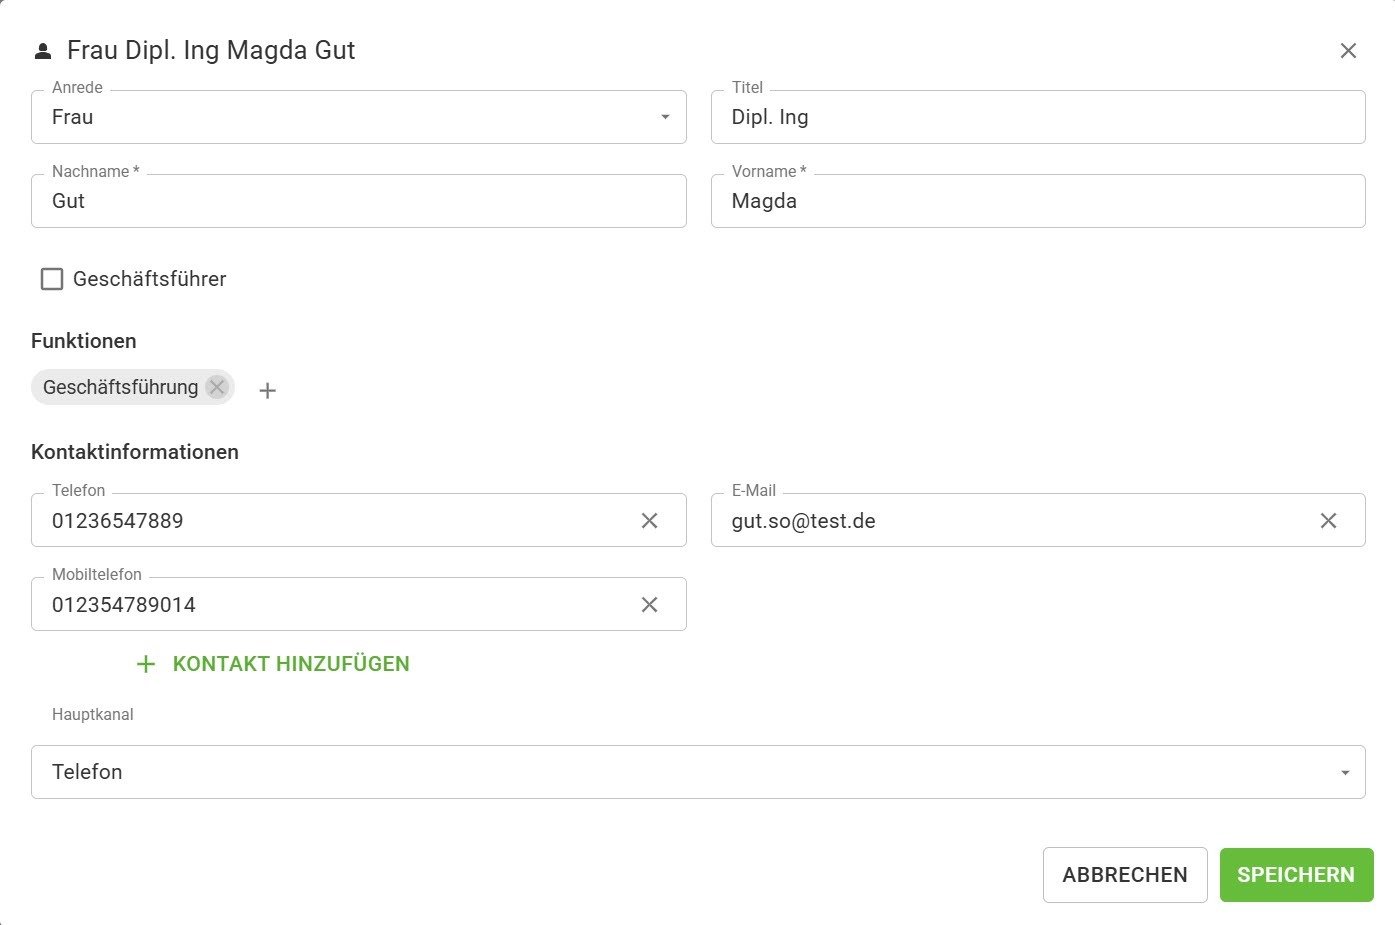Enable the Geschäftsführer checkbox

[52, 279]
